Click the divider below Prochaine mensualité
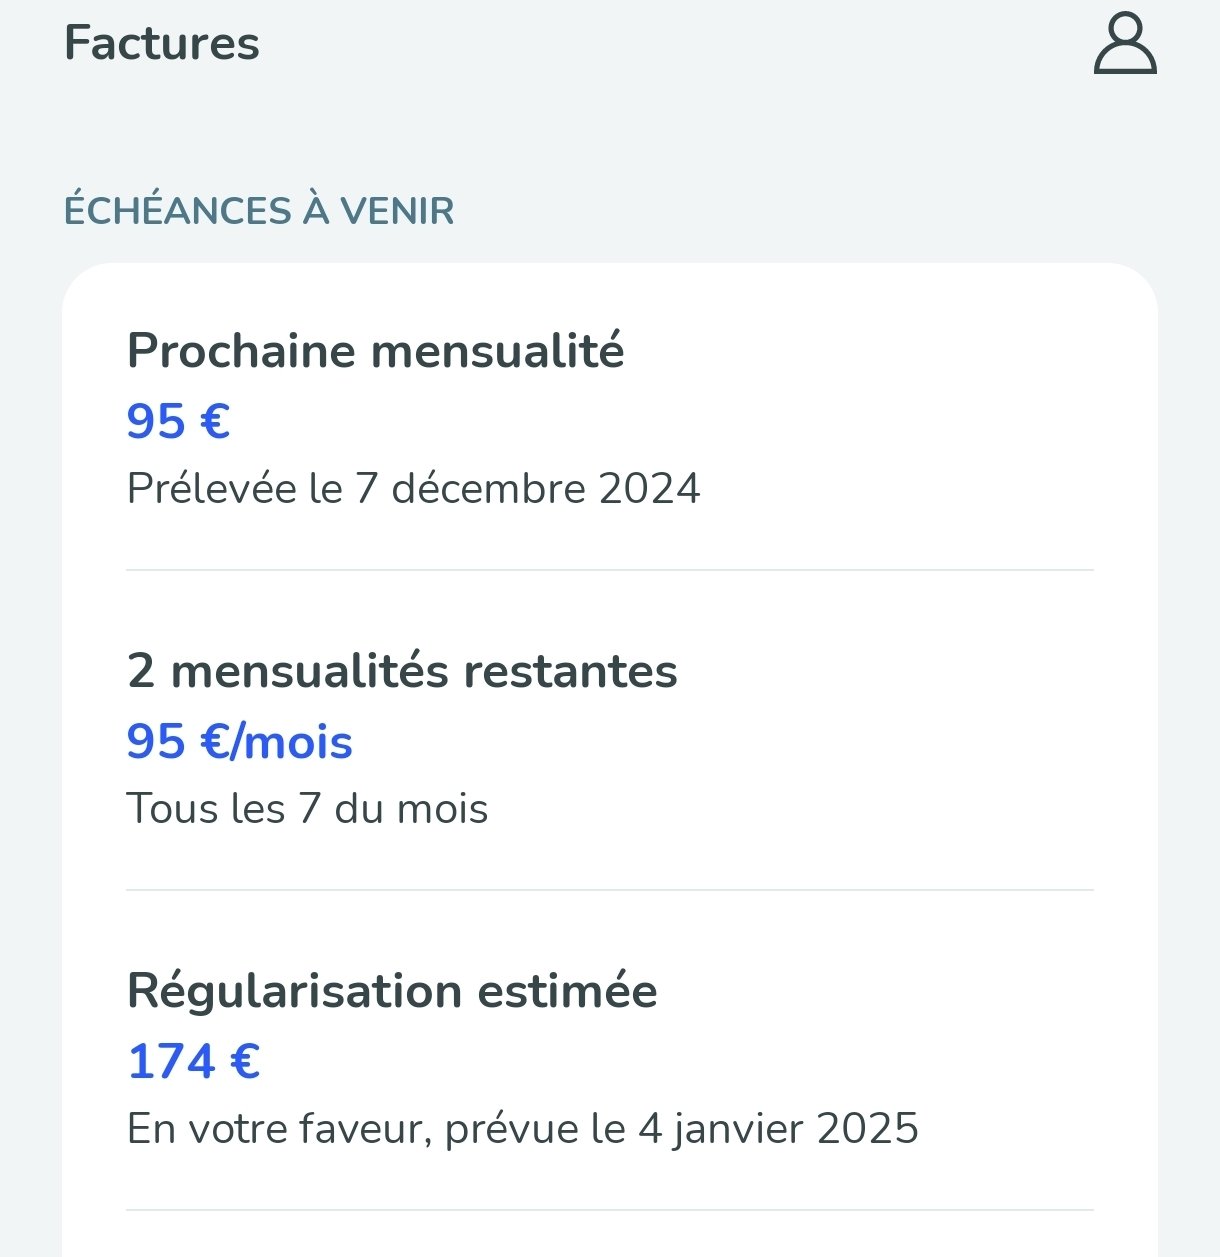Screen dimensions: 1220x1257 coord(610,570)
